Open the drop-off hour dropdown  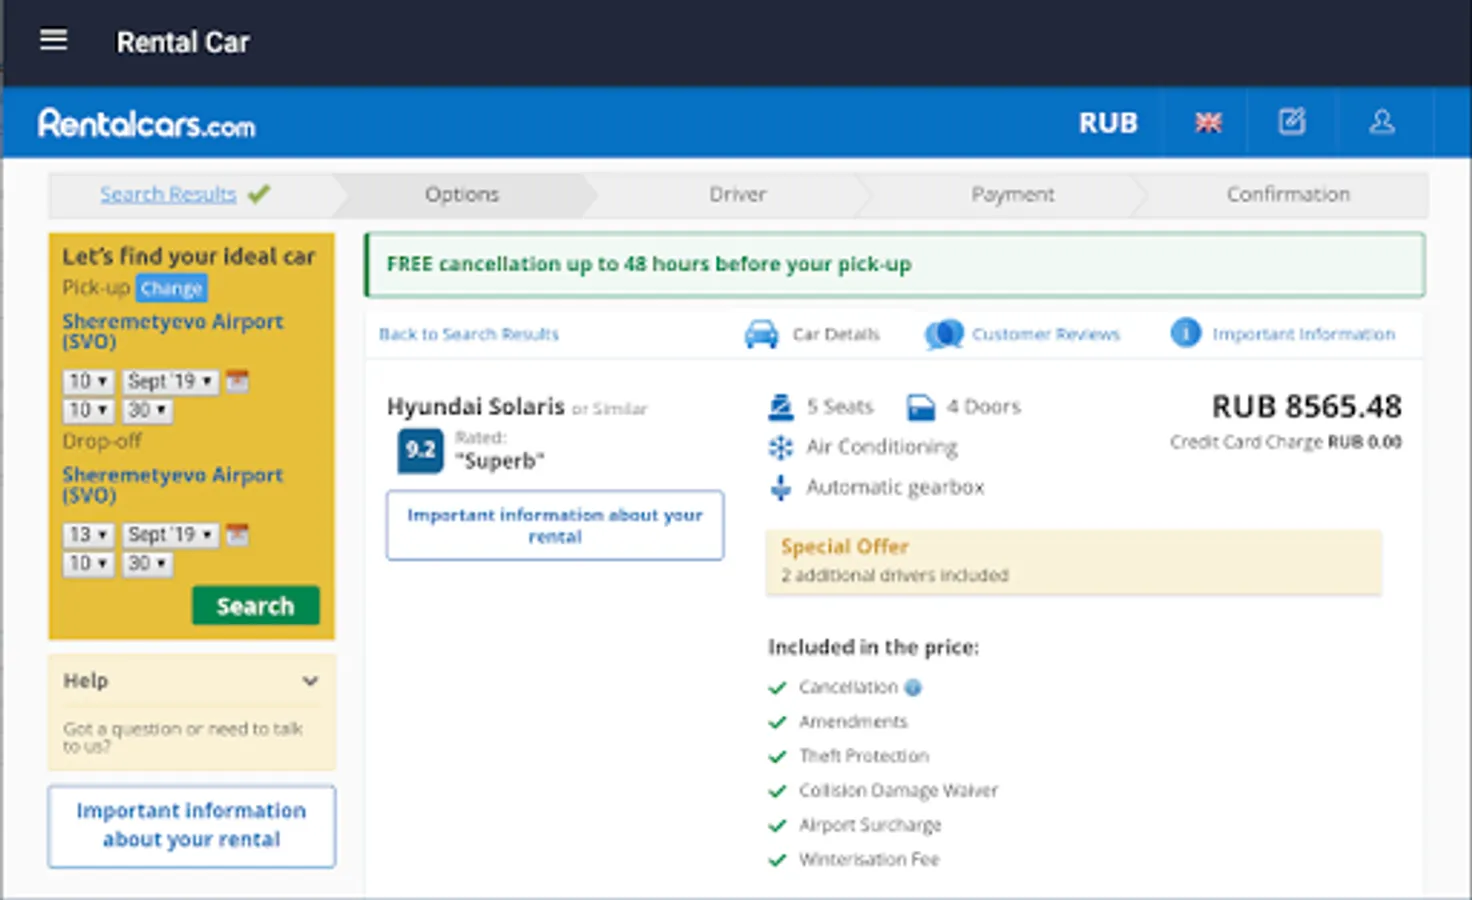[x=88, y=564]
